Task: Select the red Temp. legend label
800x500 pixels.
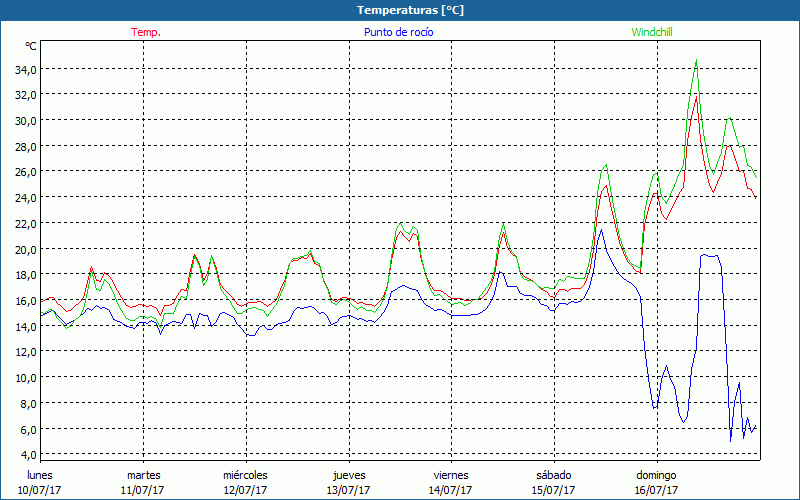Action: pyautogui.click(x=146, y=32)
